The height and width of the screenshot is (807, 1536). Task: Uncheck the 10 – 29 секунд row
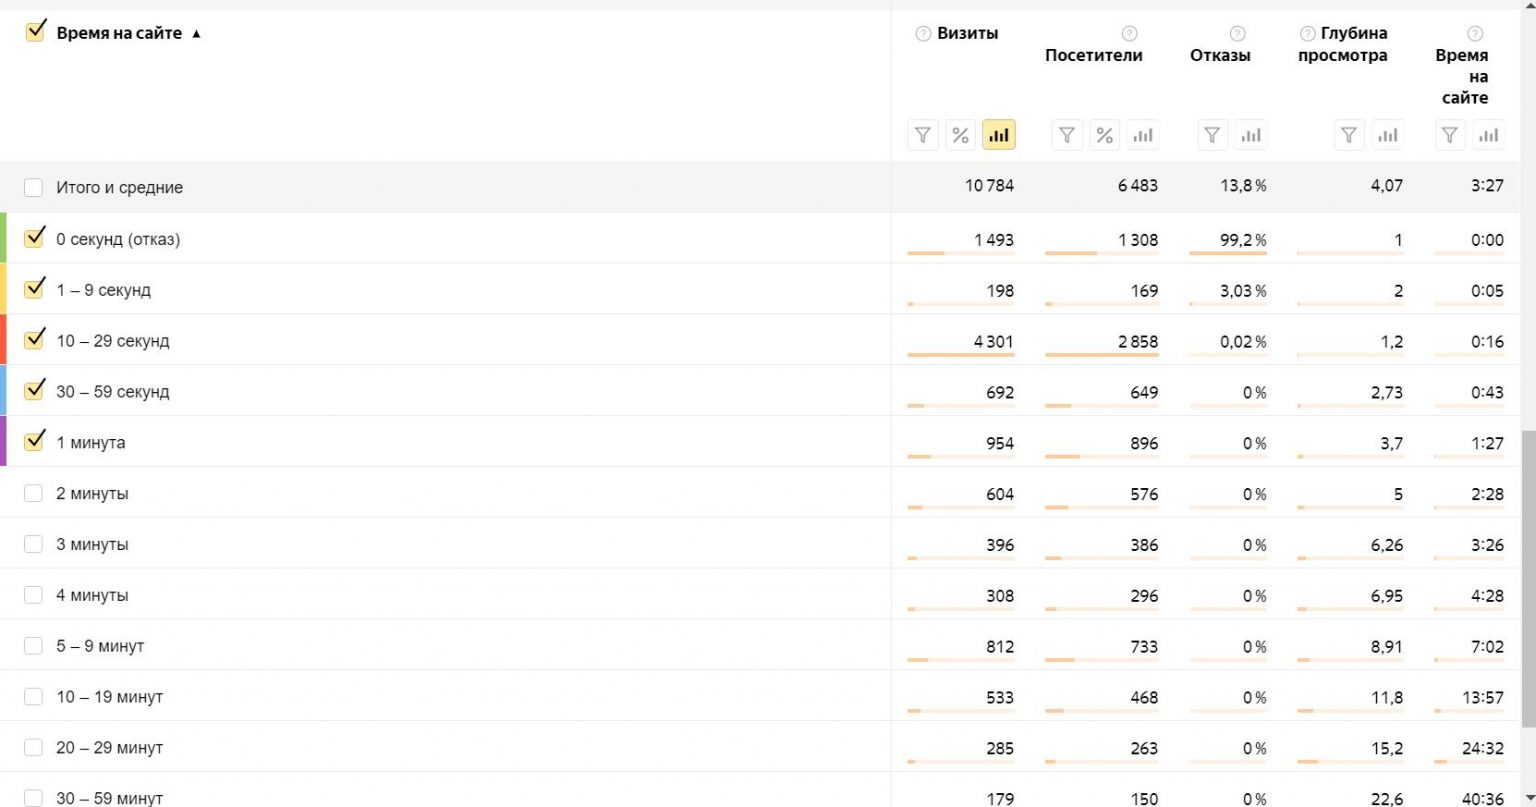[35, 340]
